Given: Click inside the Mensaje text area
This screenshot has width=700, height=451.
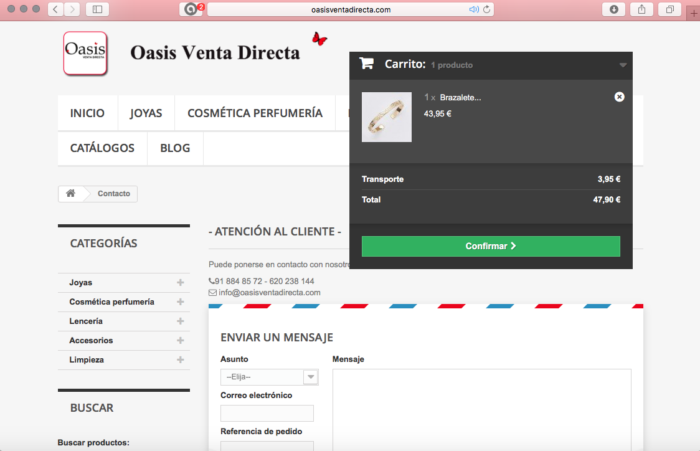Looking at the screenshot, I should coord(482,410).
